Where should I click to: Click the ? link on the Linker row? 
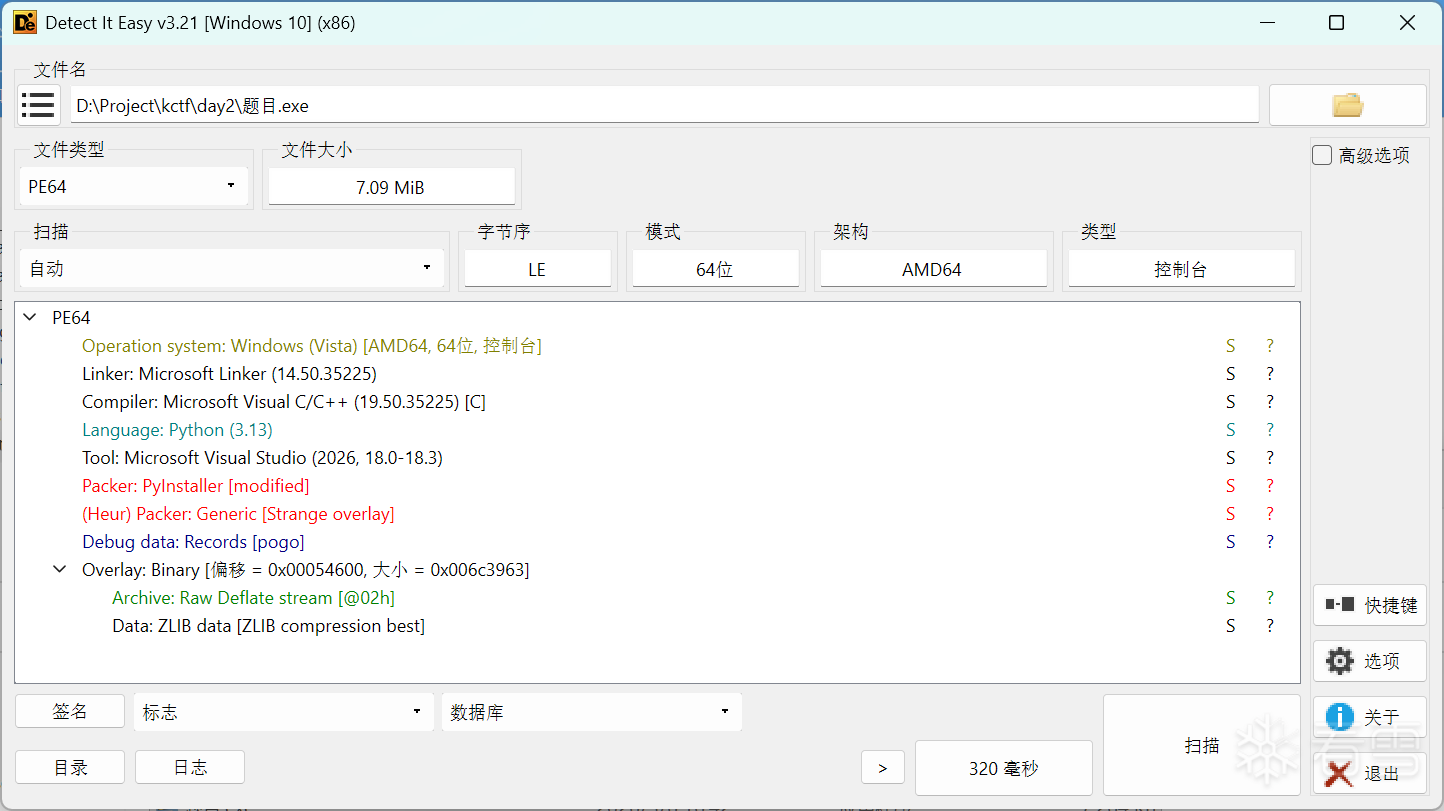[x=1270, y=374]
